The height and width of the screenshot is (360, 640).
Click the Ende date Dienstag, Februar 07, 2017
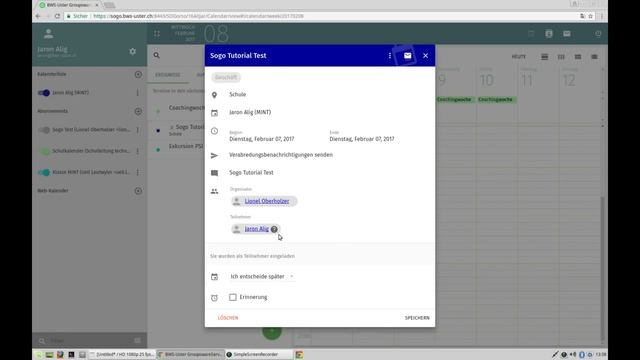click(362, 139)
